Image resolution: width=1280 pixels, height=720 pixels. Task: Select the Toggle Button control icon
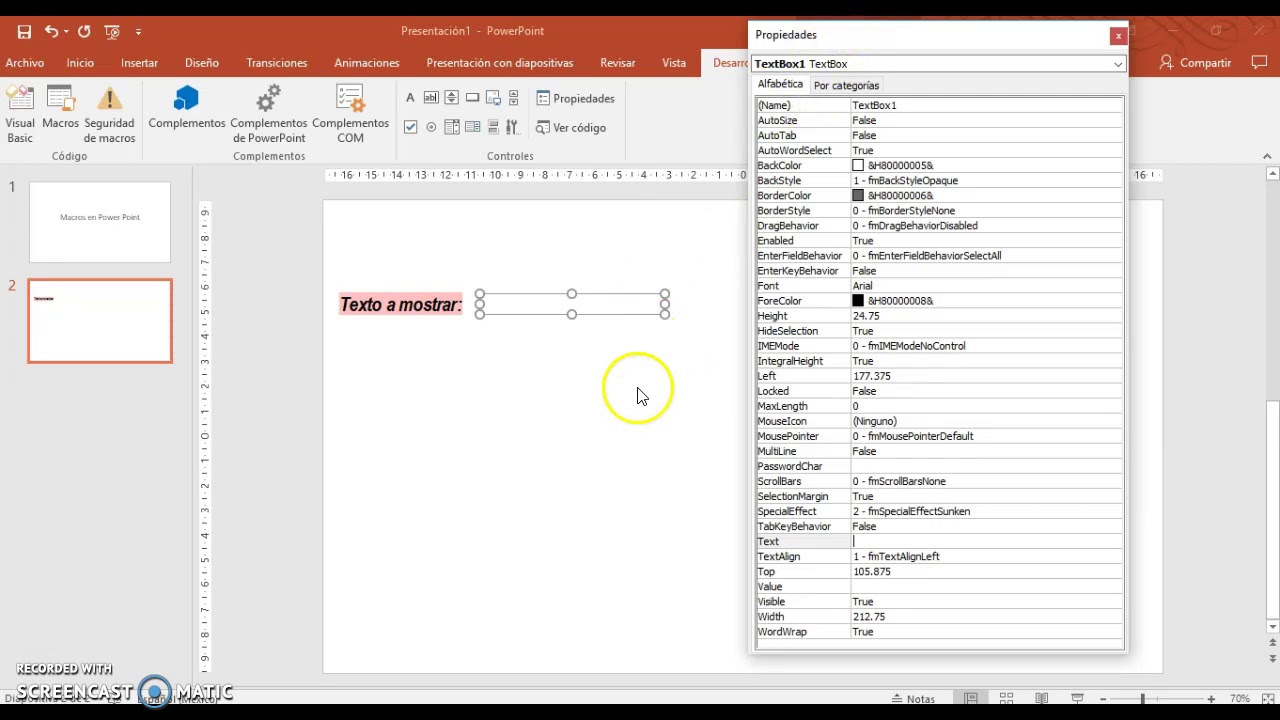point(493,127)
